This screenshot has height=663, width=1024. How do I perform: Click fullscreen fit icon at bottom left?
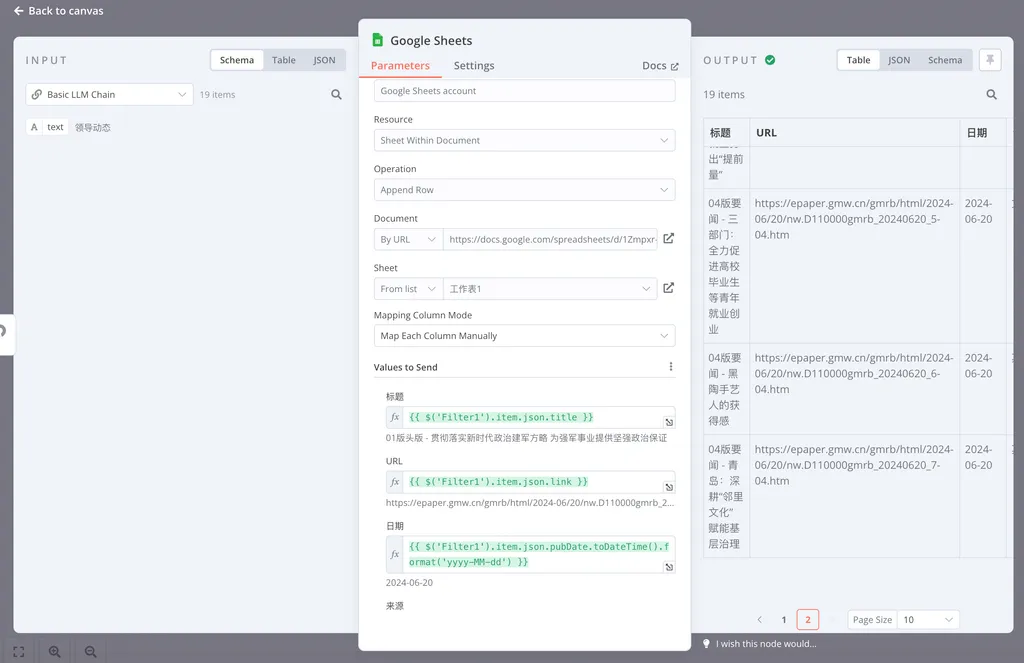point(19,651)
